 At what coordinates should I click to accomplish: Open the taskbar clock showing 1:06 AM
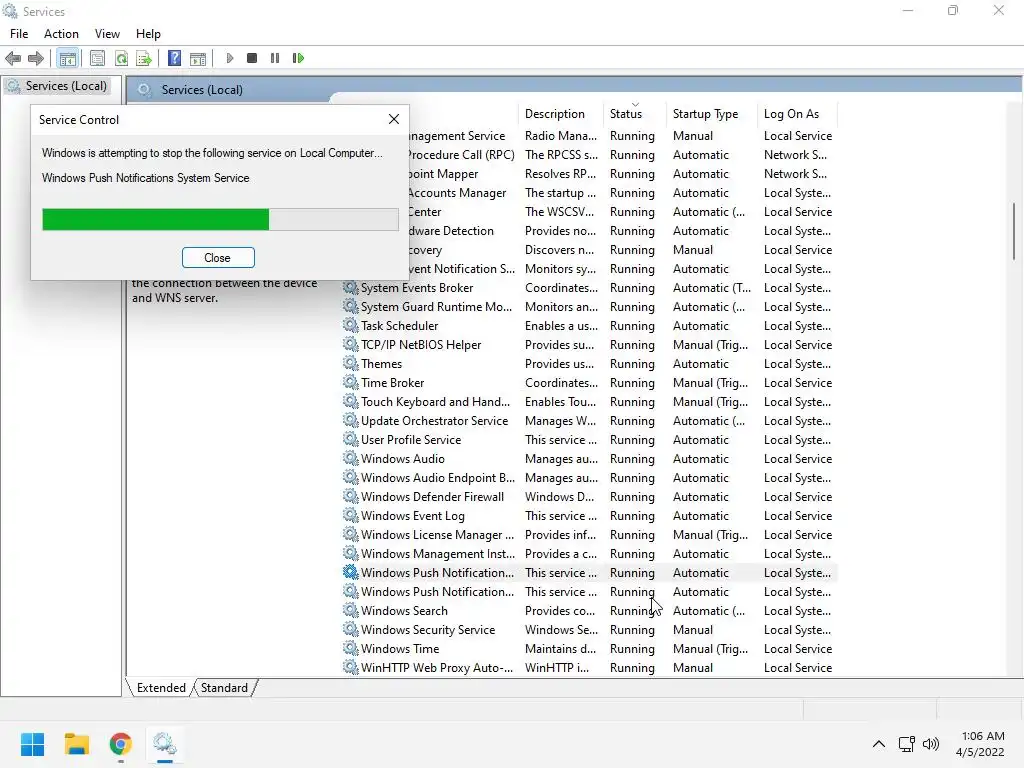click(980, 744)
